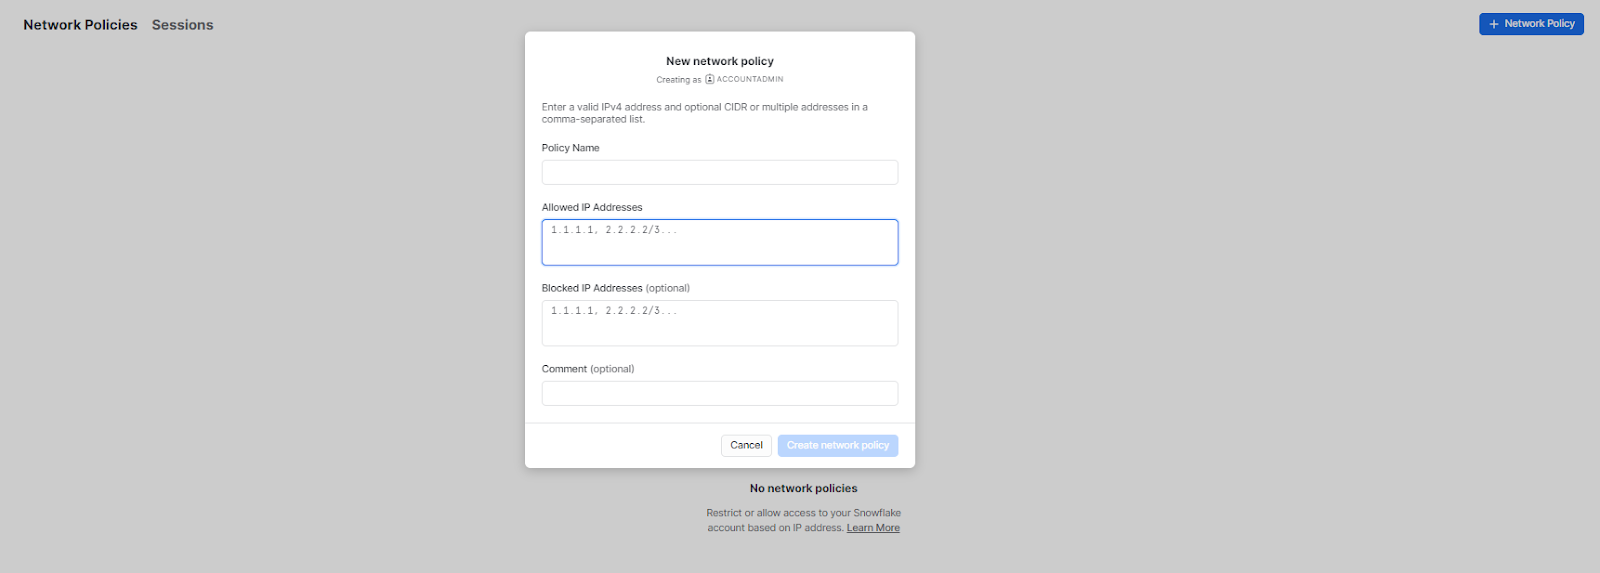Viewport: 1600px width, 573px height.
Task: Click the ACCOUNTADMIN role user icon
Action: click(x=710, y=79)
